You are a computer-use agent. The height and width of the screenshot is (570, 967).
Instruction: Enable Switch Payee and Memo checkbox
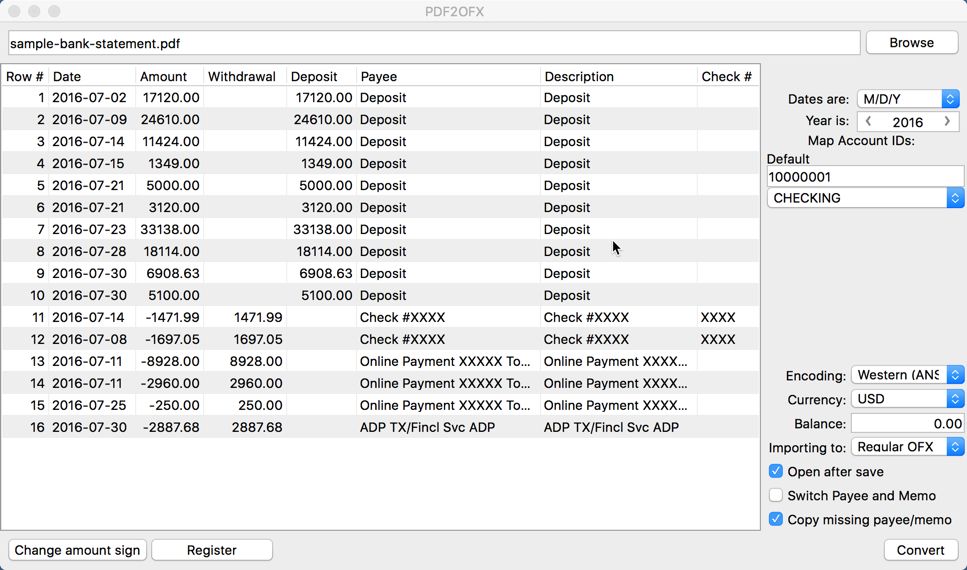tap(776, 495)
